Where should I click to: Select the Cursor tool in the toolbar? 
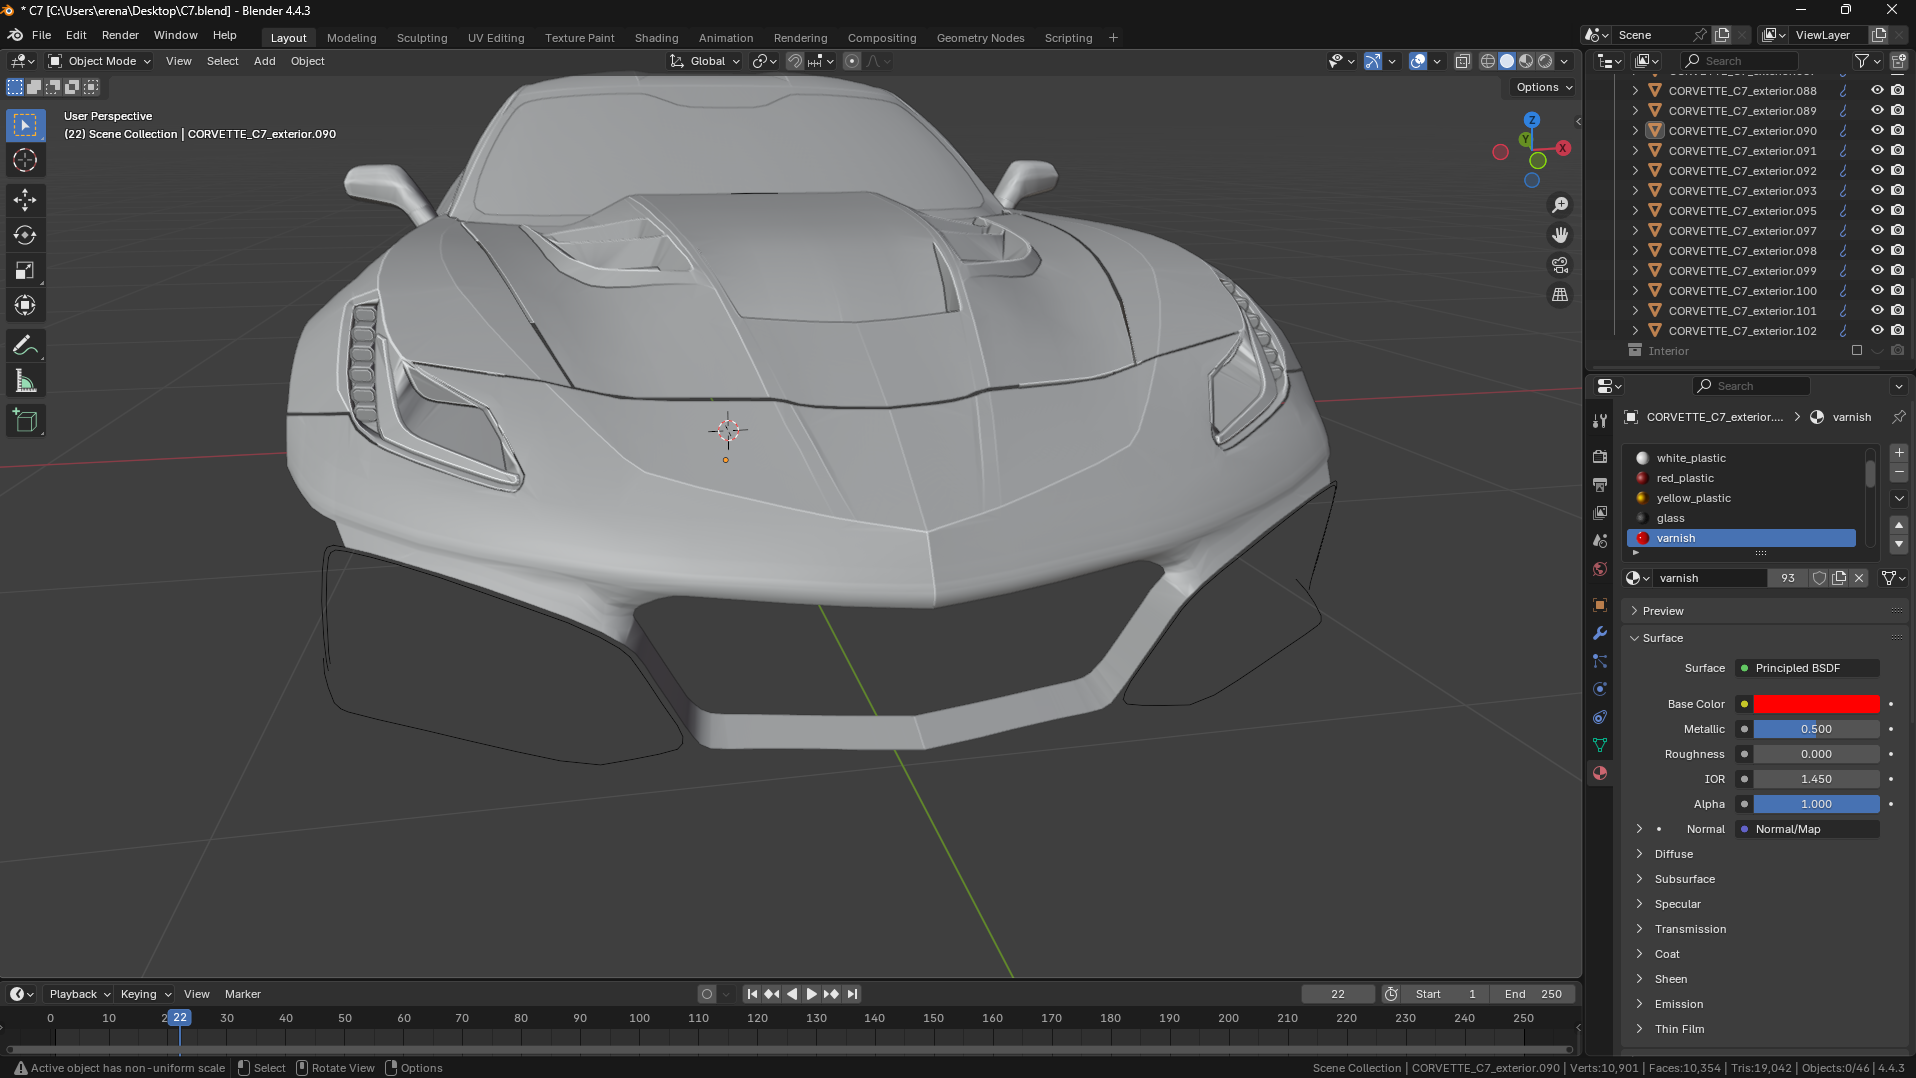pos(25,160)
